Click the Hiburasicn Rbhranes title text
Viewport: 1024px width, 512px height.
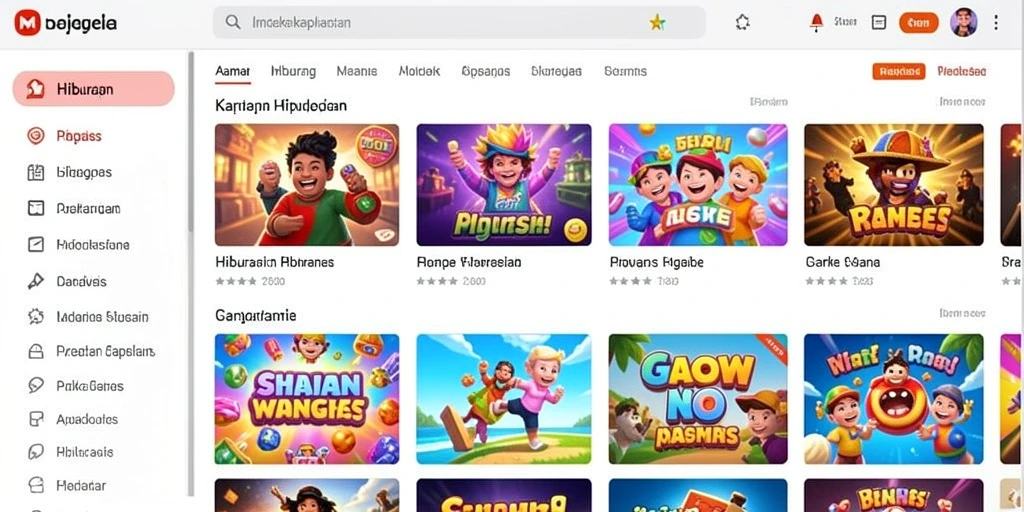[274, 263]
